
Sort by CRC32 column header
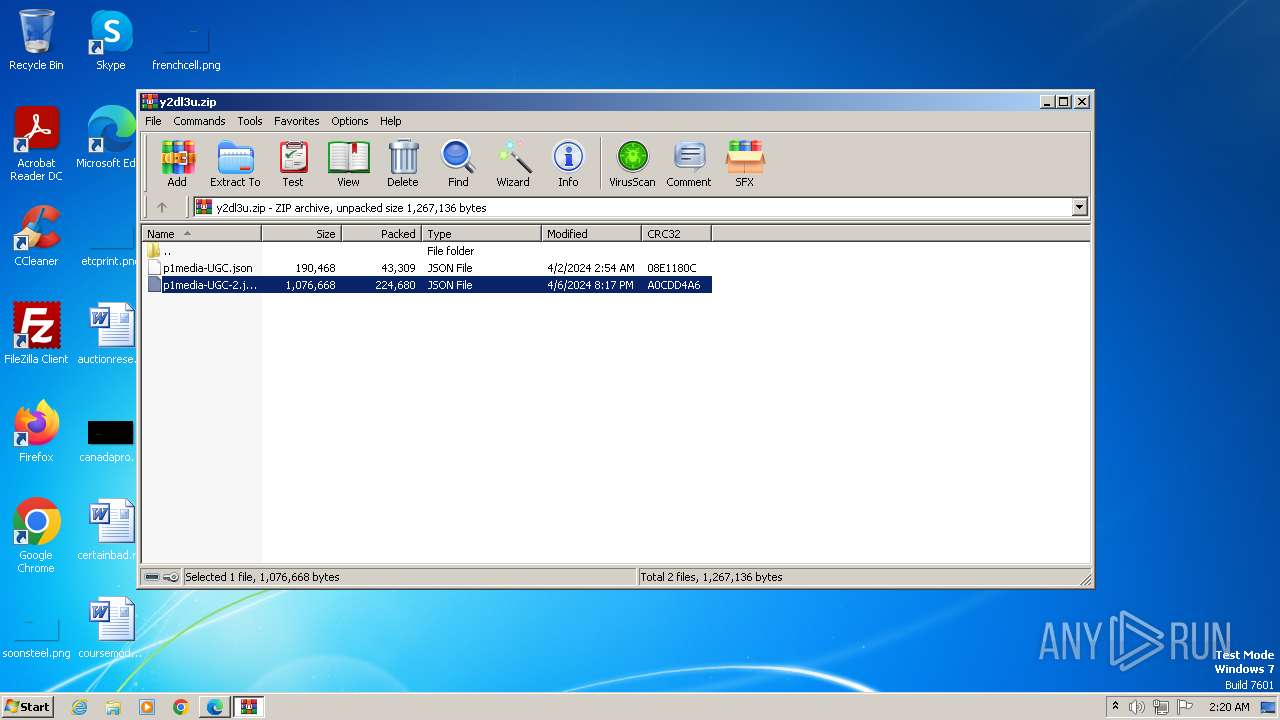(x=677, y=234)
